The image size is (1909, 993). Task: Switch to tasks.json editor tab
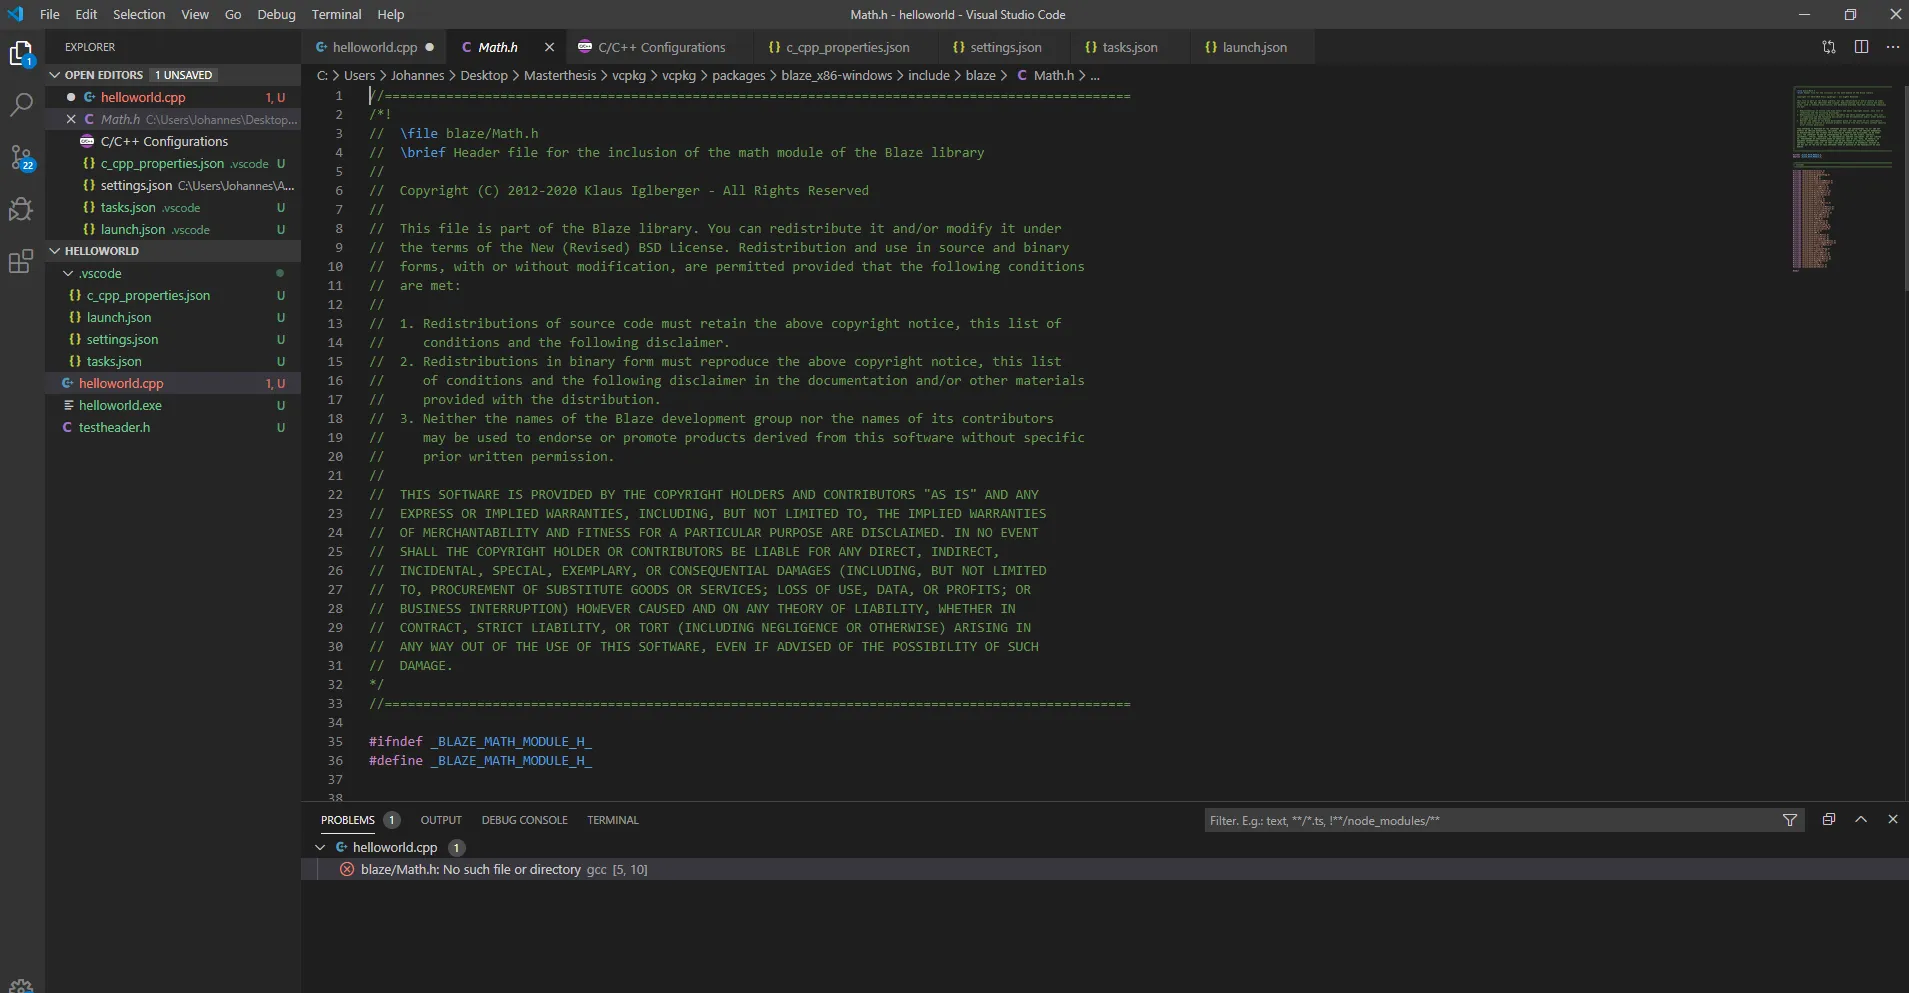point(1129,47)
